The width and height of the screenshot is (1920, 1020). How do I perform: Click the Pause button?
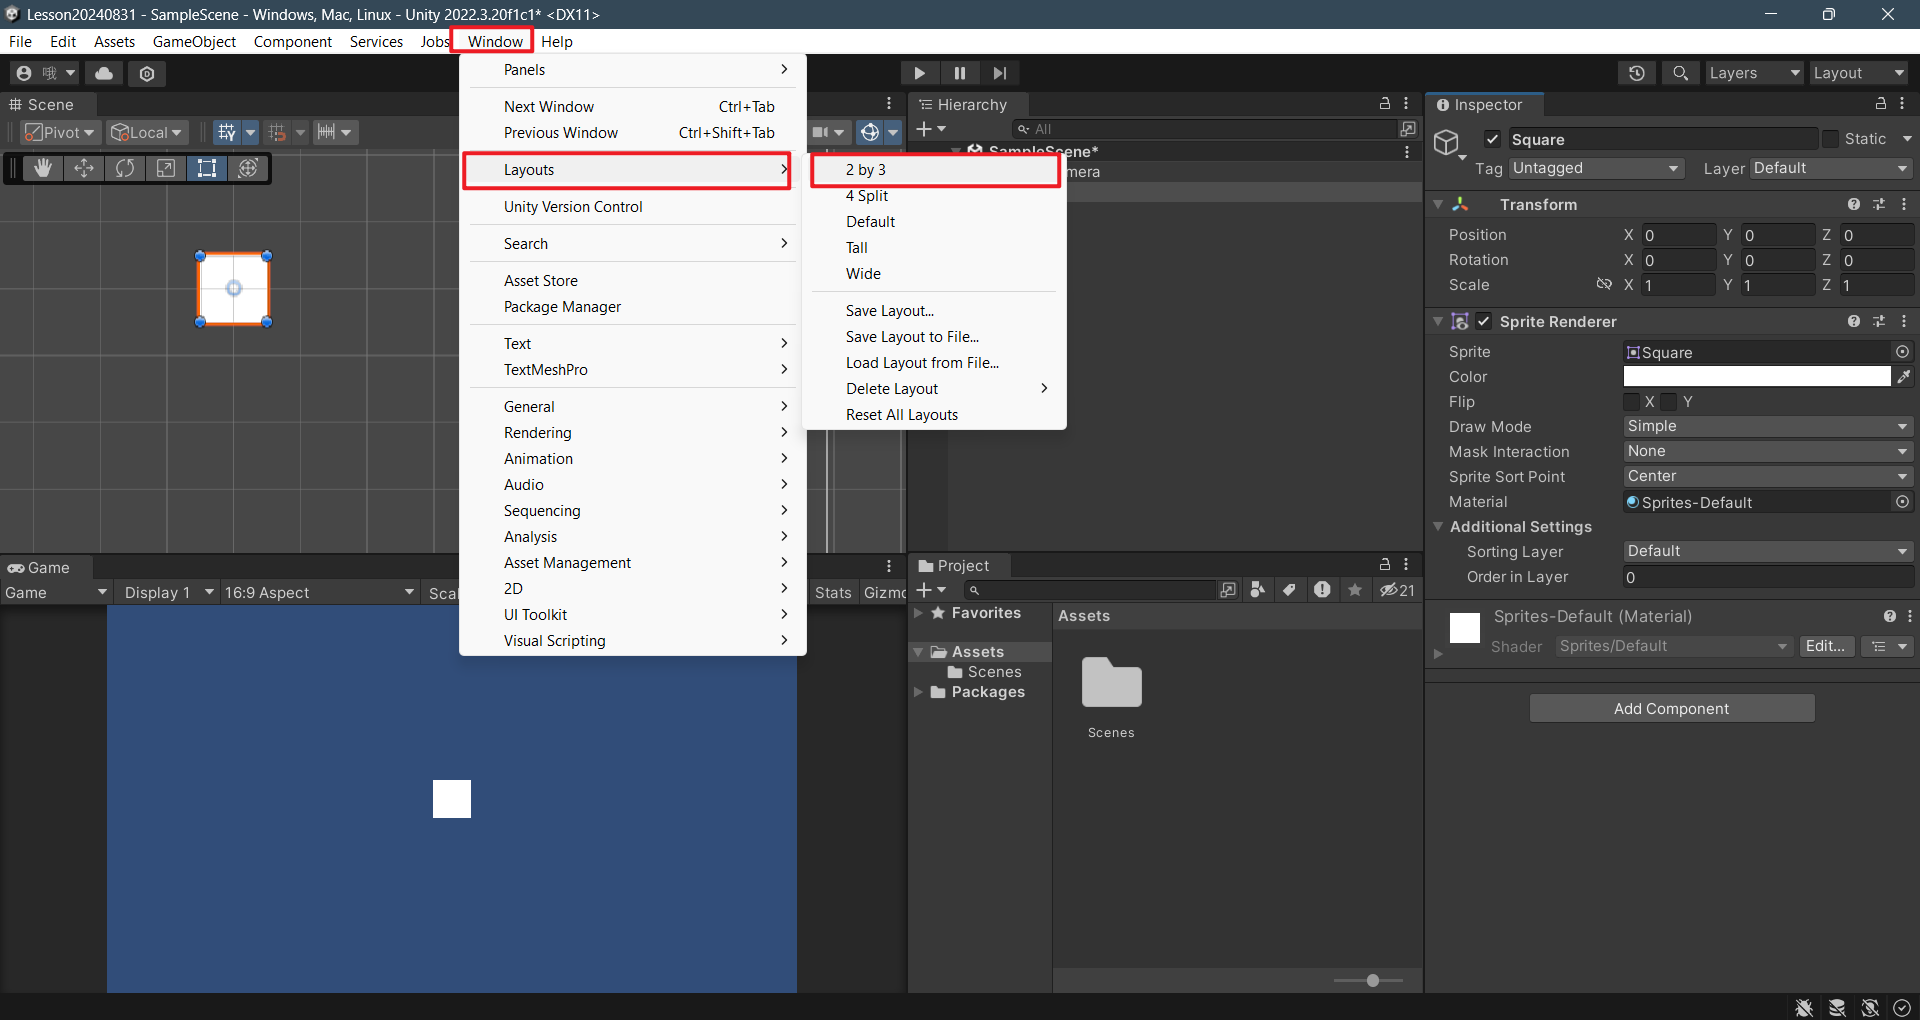click(960, 73)
